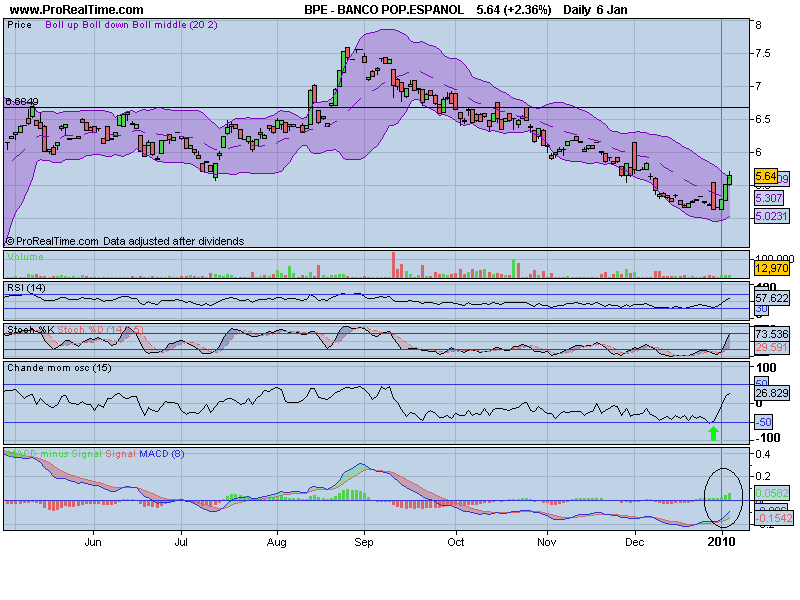800x600 pixels.
Task: Click the orange 5.64 current price tag
Action: pyautogui.click(x=765, y=176)
